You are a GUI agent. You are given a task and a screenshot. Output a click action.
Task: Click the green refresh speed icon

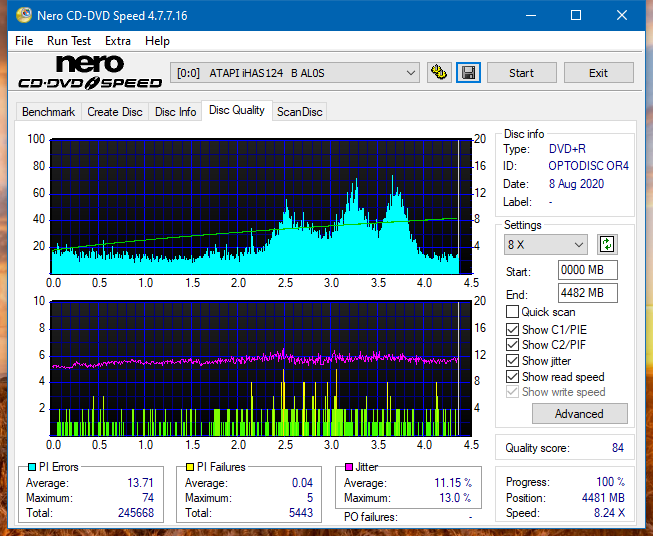pyautogui.click(x=607, y=244)
